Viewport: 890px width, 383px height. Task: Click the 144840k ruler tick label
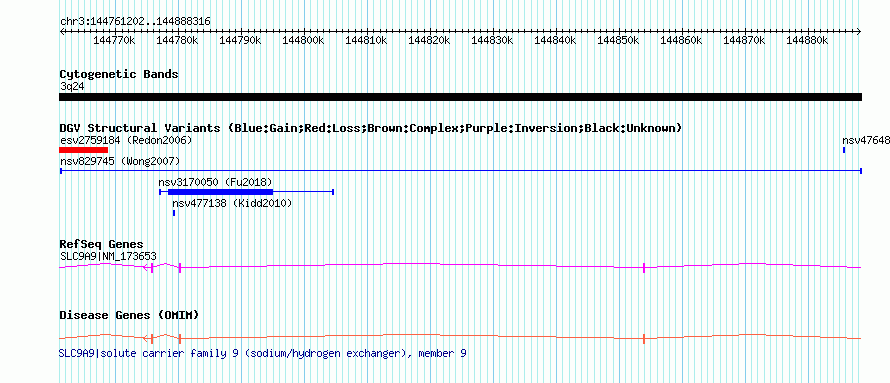click(555, 40)
